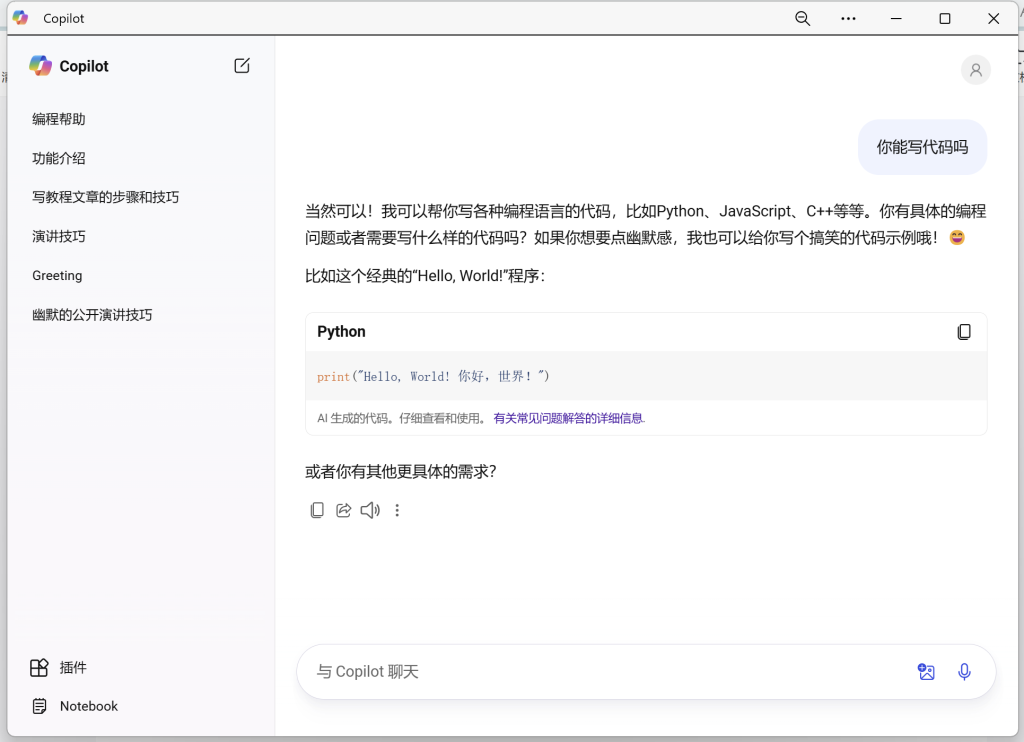This screenshot has height=742, width=1024.
Task: Copy the Python code snippet
Action: (x=964, y=331)
